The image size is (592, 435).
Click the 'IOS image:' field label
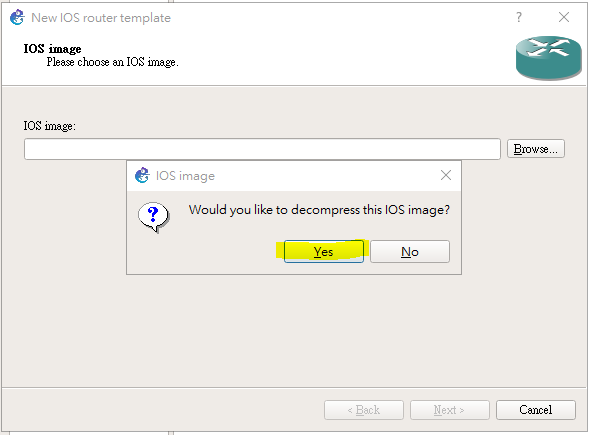point(49,126)
